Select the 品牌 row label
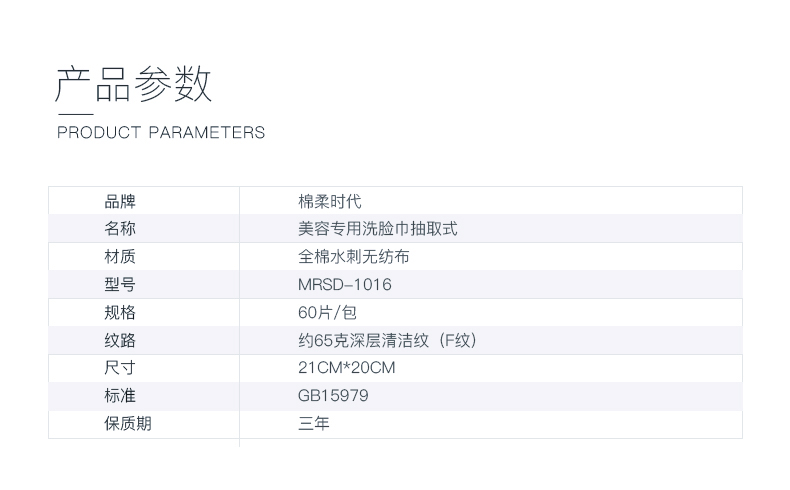This screenshot has width=790, height=490. pos(120,201)
